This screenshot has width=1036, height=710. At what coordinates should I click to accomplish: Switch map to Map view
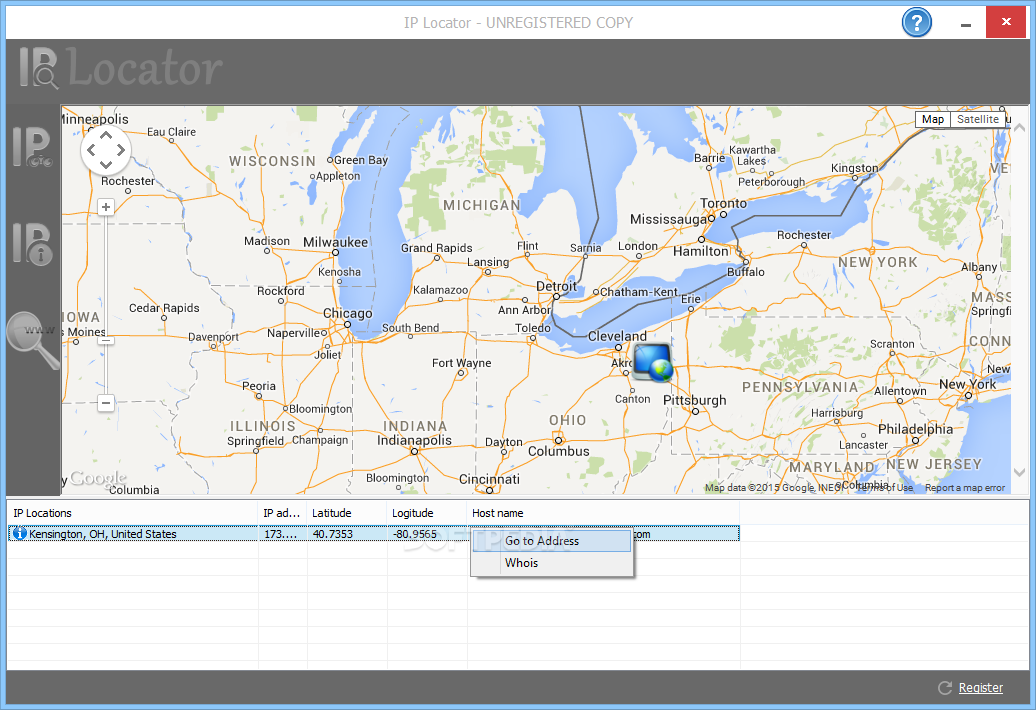pyautogui.click(x=932, y=119)
